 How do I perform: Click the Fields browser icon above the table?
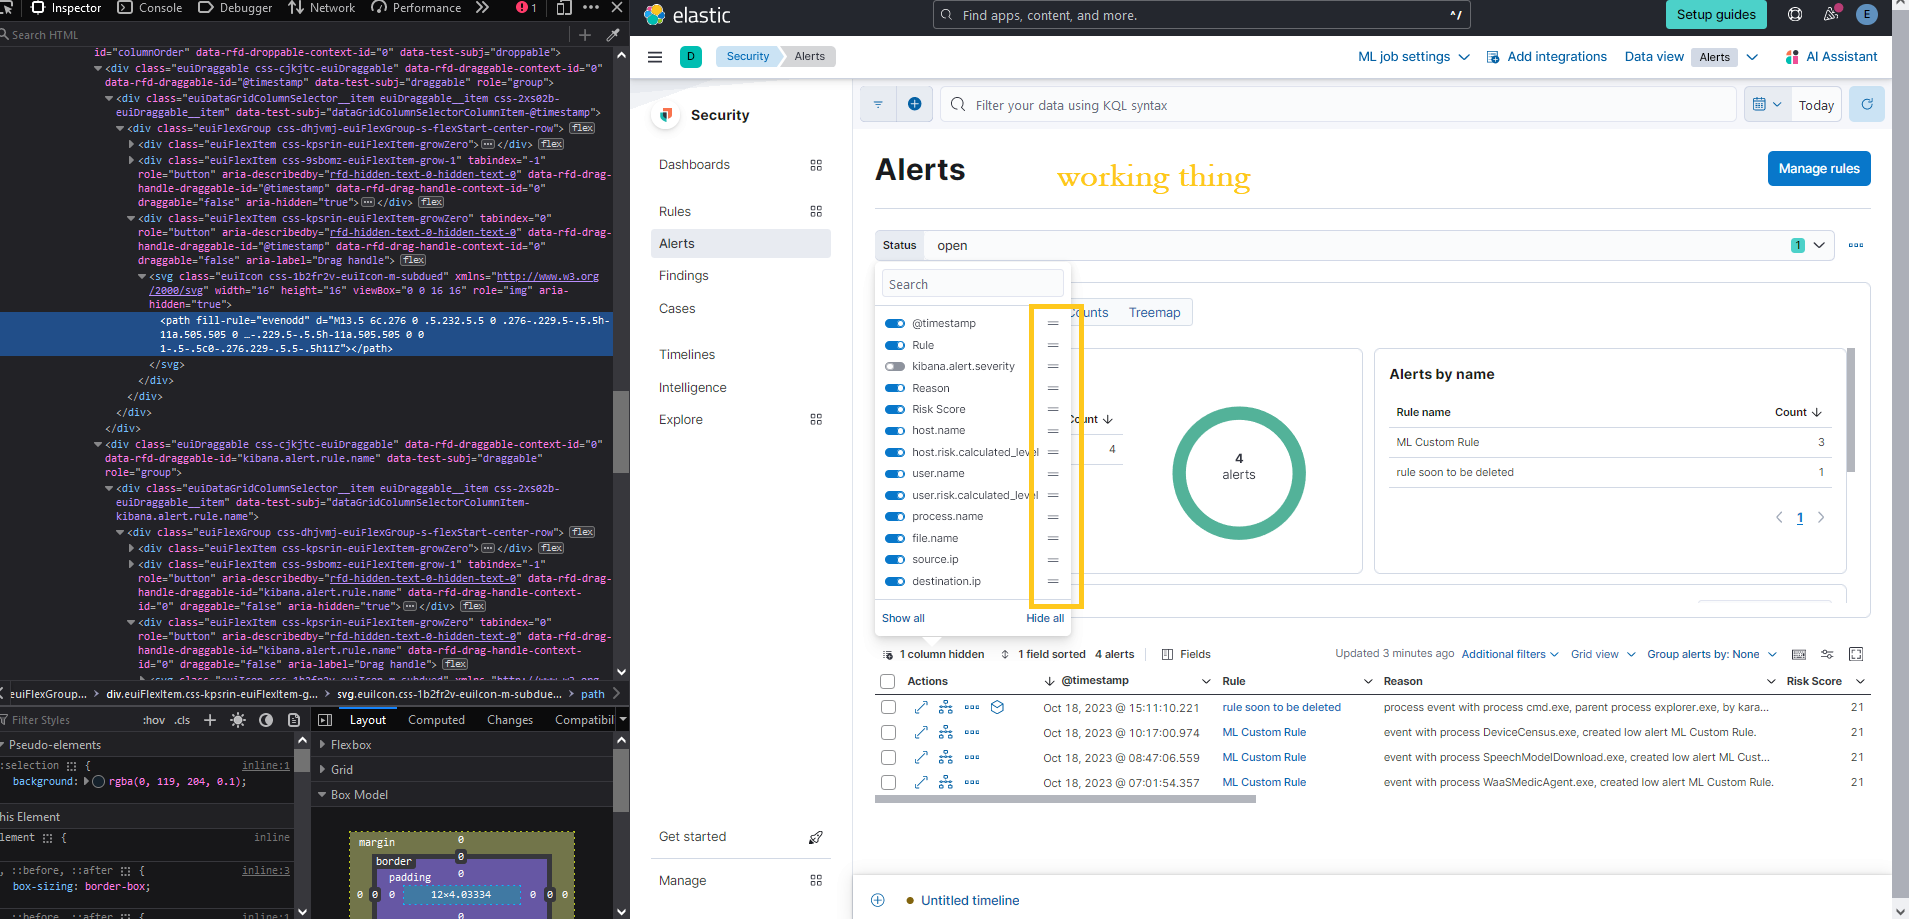1186,654
